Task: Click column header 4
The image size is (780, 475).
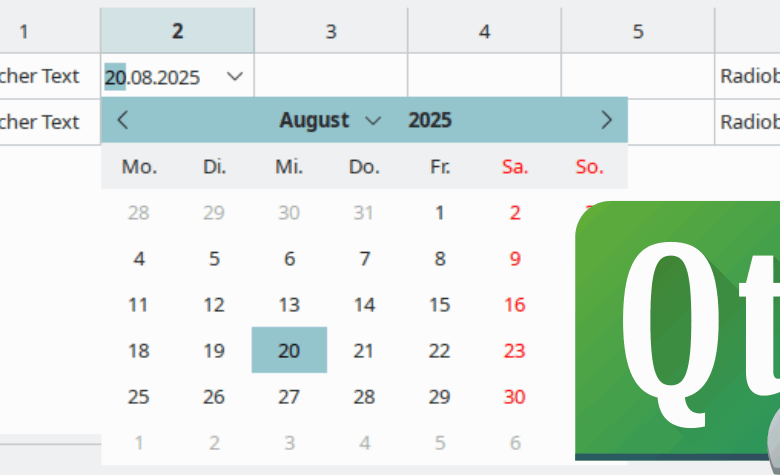Action: tap(485, 31)
